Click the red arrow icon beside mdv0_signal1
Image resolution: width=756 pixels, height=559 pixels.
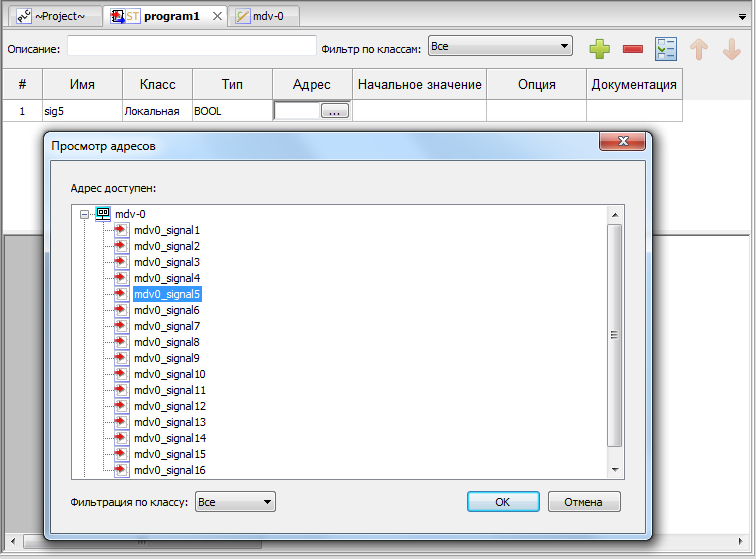tap(122, 230)
